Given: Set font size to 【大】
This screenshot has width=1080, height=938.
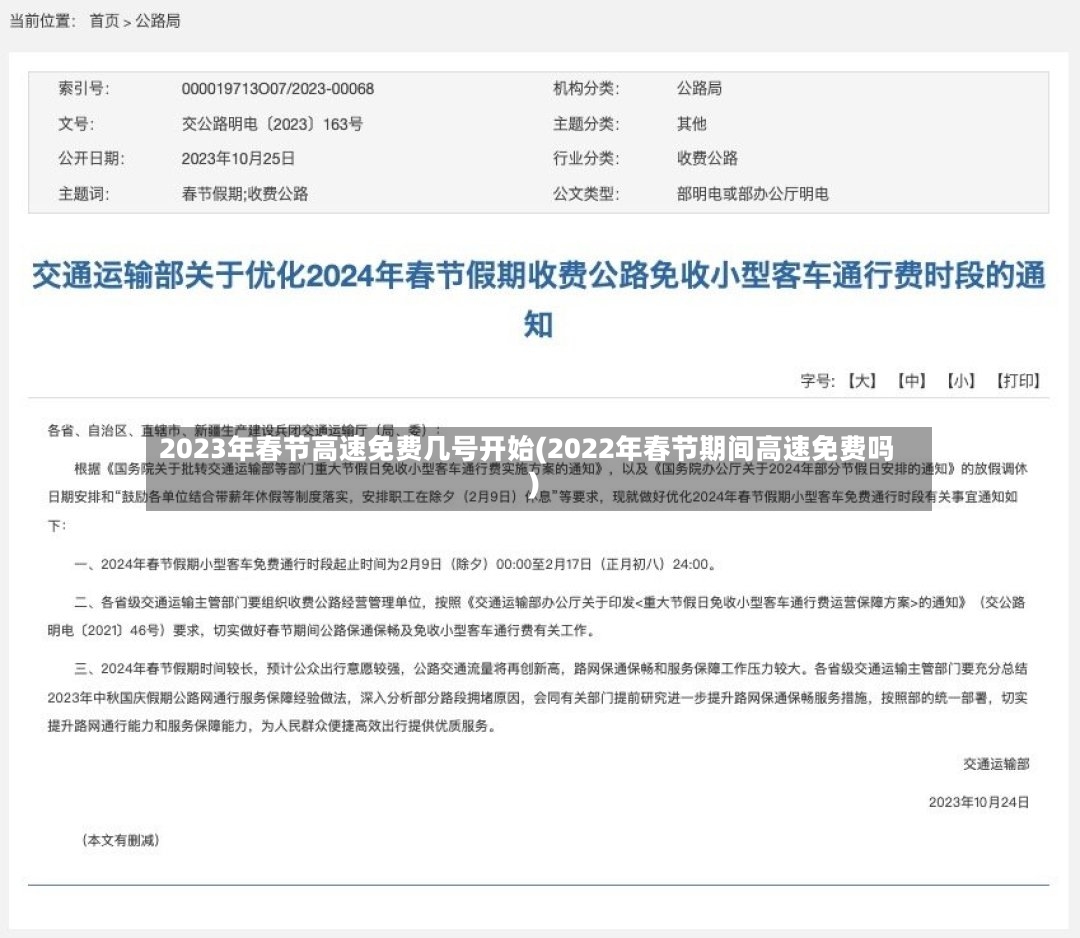Looking at the screenshot, I should (861, 381).
